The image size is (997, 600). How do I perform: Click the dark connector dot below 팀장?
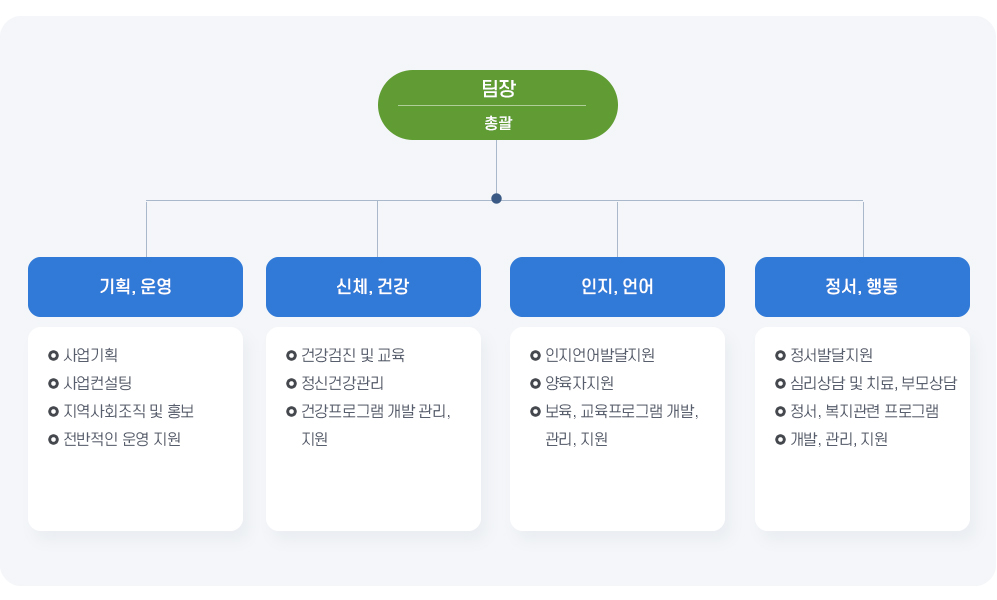coord(496,198)
